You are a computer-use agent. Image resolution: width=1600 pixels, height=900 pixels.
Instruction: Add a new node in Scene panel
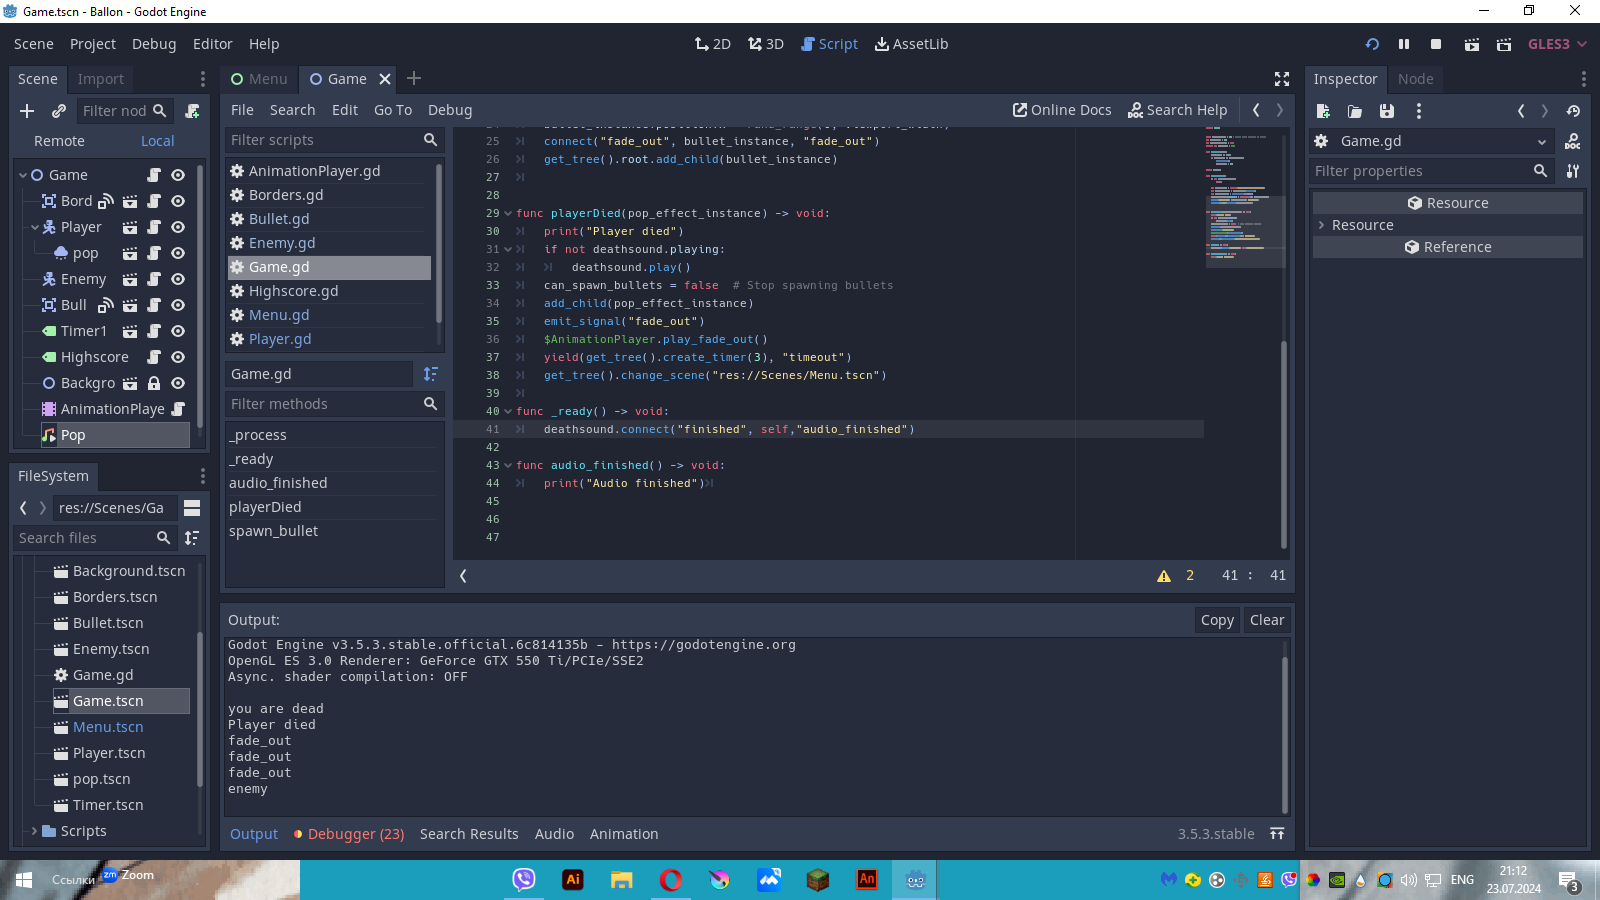tap(27, 111)
